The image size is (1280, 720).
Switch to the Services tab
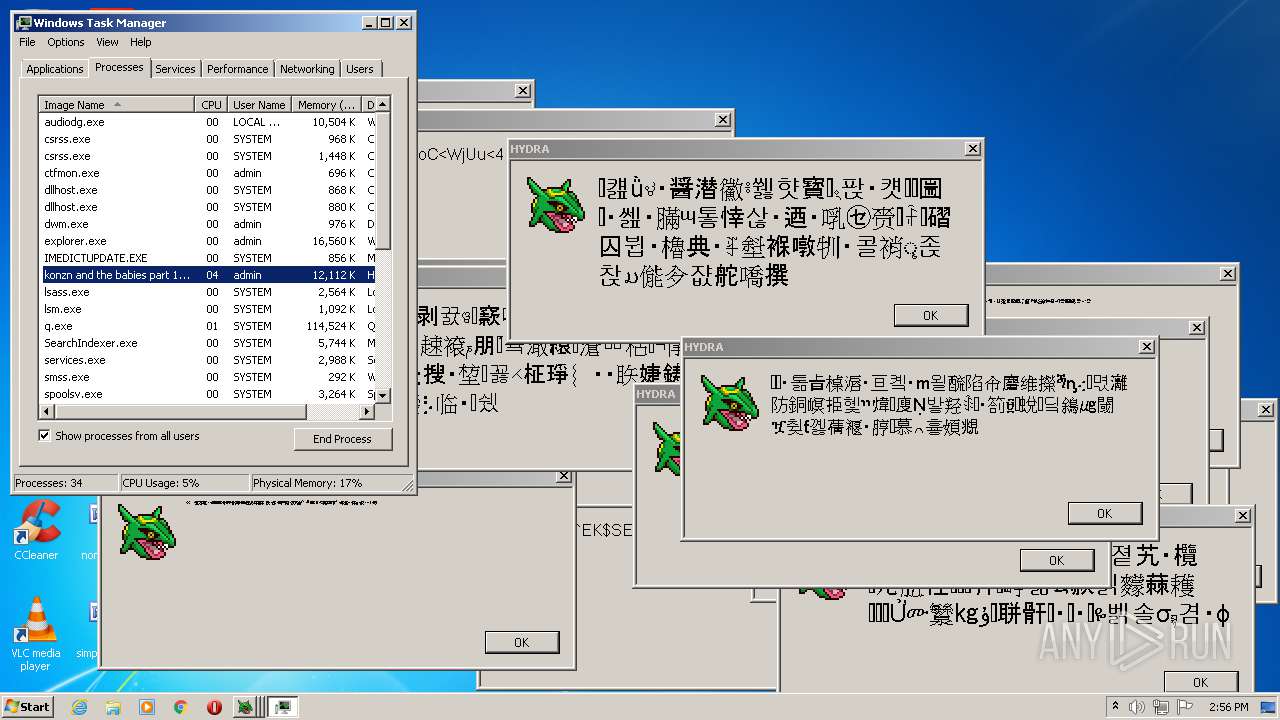pyautogui.click(x=175, y=69)
